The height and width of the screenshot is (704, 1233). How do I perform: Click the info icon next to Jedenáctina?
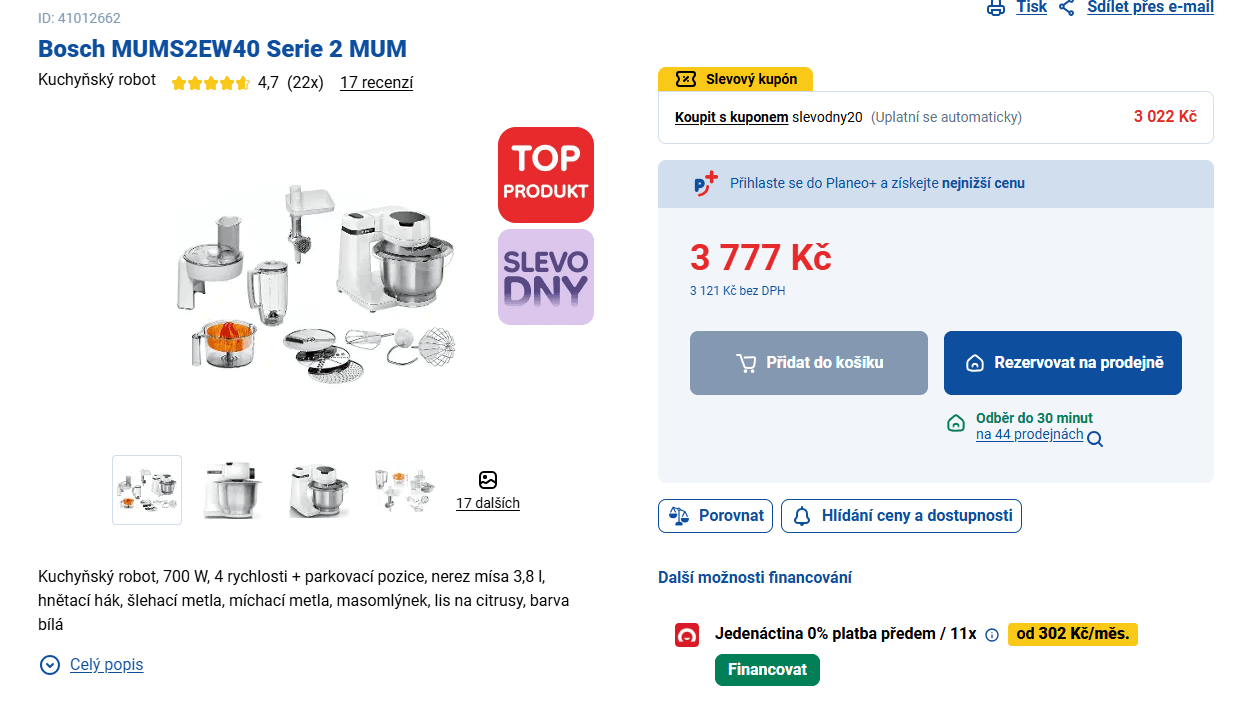tap(992, 634)
